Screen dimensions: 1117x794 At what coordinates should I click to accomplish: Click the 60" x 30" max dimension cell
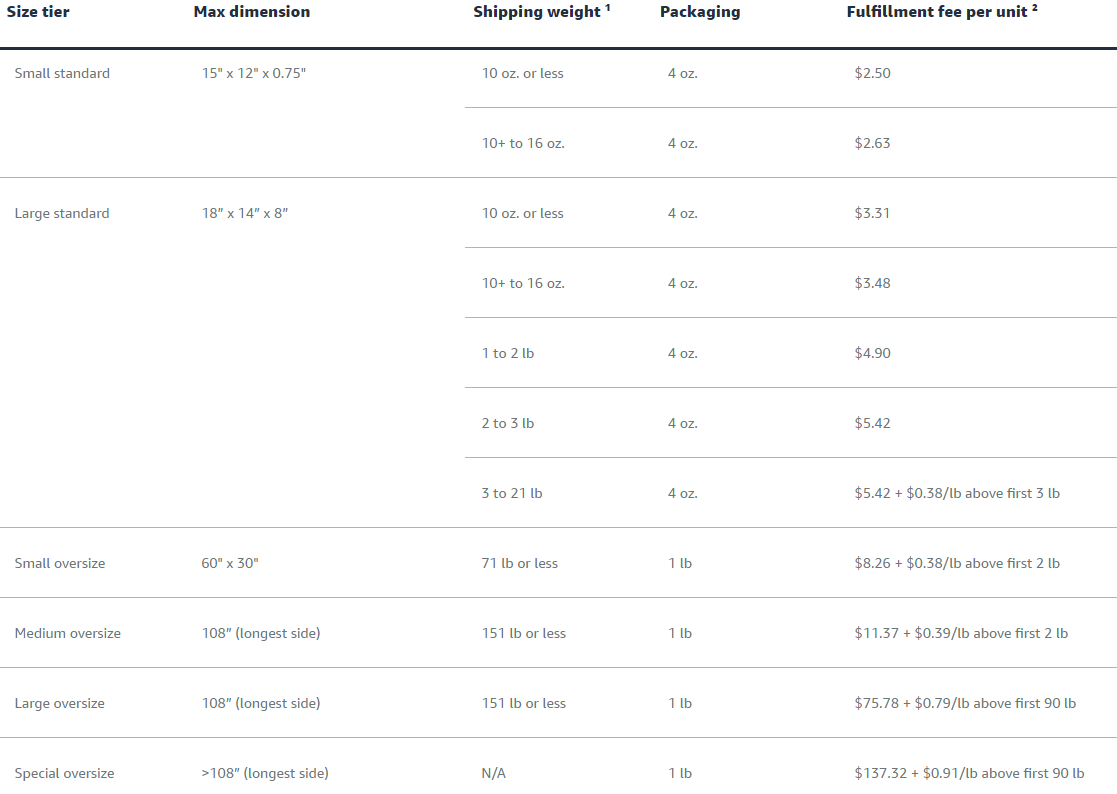(x=230, y=563)
